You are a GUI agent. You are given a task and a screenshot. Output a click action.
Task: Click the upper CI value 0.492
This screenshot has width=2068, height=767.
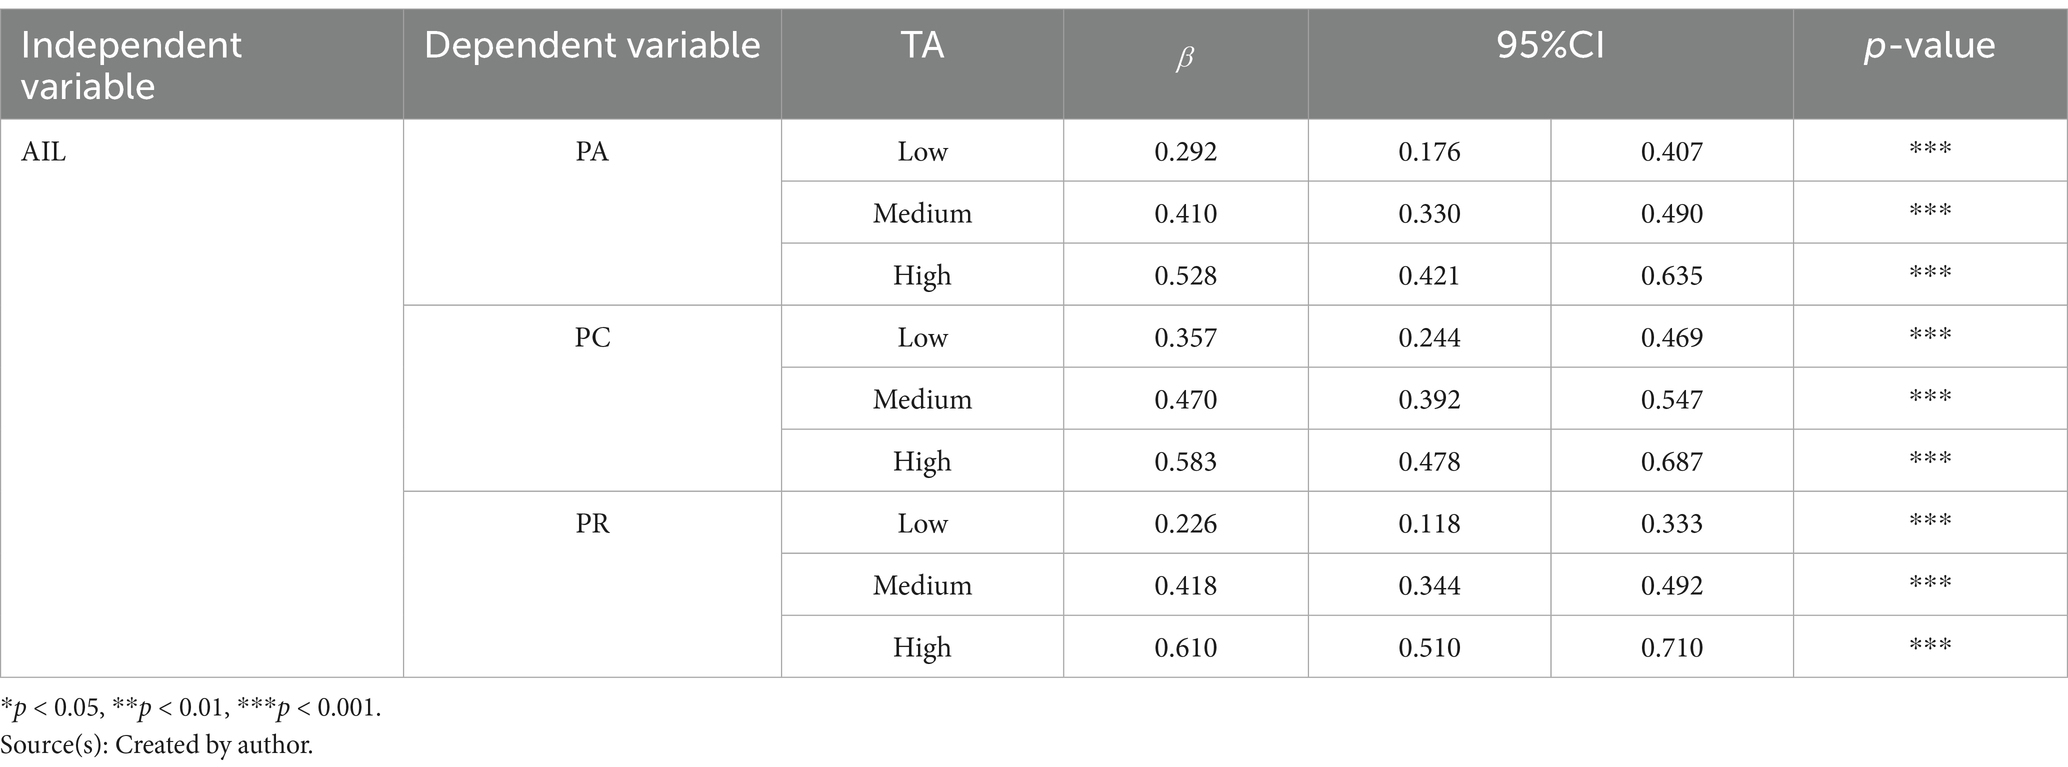click(1671, 586)
